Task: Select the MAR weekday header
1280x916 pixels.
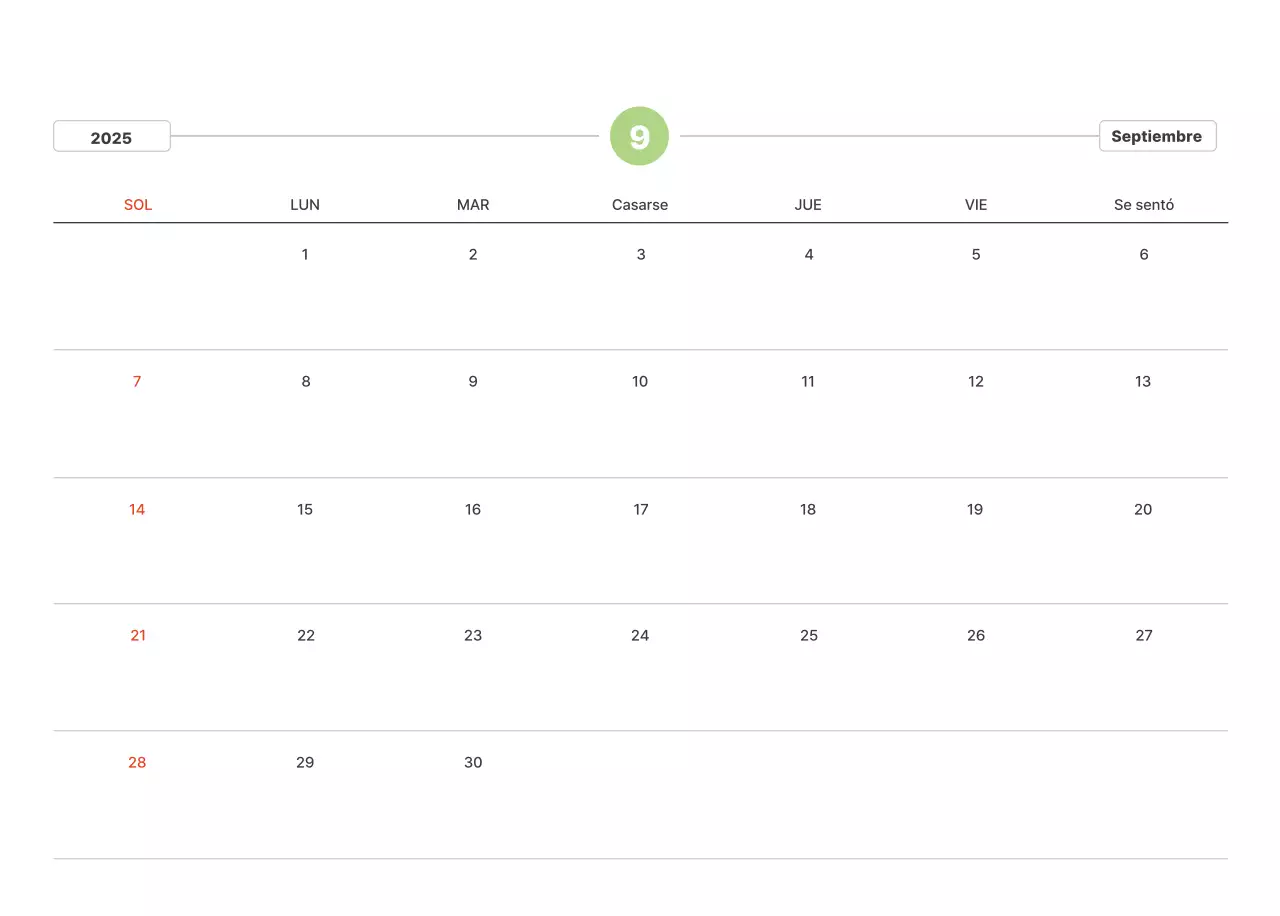Action: click(473, 205)
